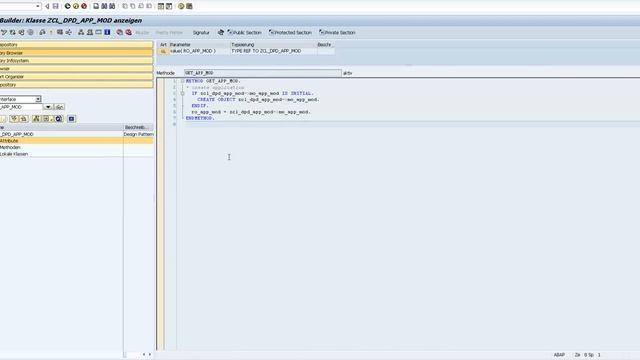Click the blue information icon
The width and height of the screenshot is (640, 360).
pyautogui.click(x=107, y=32)
